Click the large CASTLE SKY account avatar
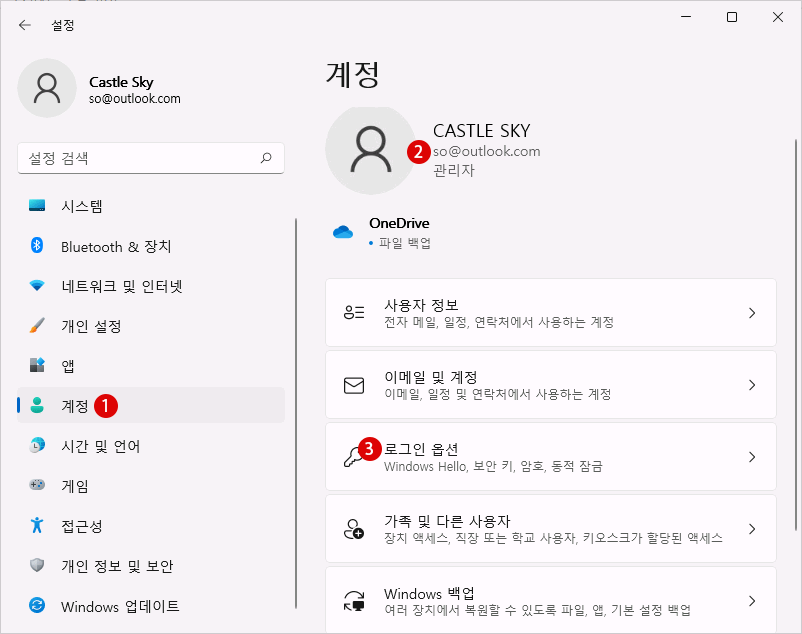 [371, 150]
